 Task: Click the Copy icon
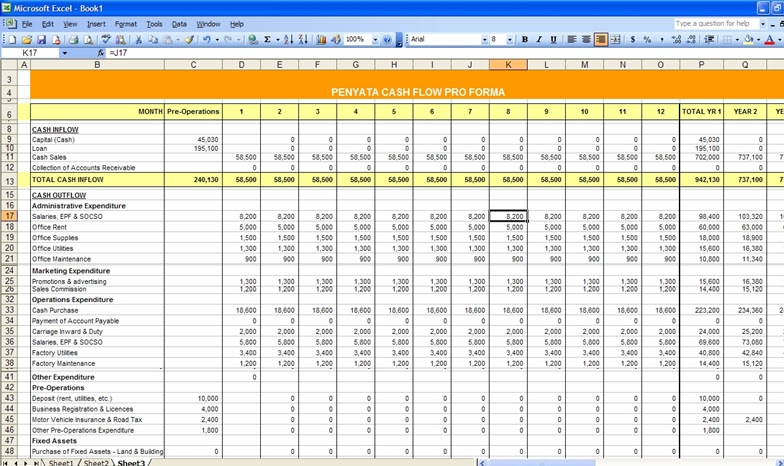[x=153, y=40]
